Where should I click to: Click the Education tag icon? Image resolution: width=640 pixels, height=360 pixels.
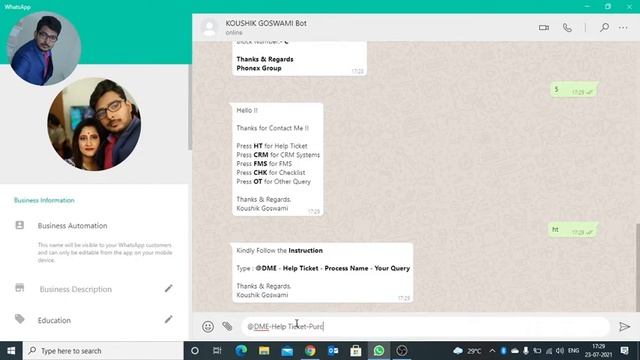20,319
